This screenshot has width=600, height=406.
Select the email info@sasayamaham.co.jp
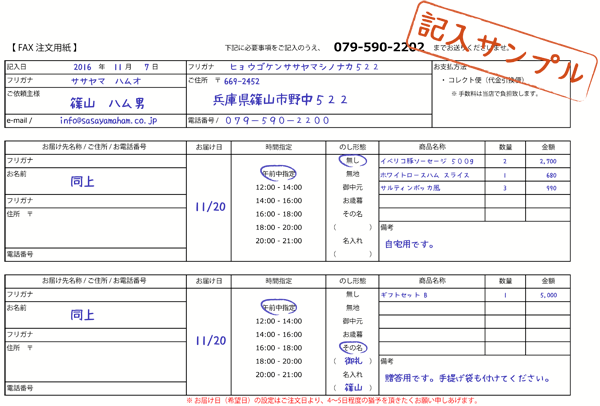[109, 121]
